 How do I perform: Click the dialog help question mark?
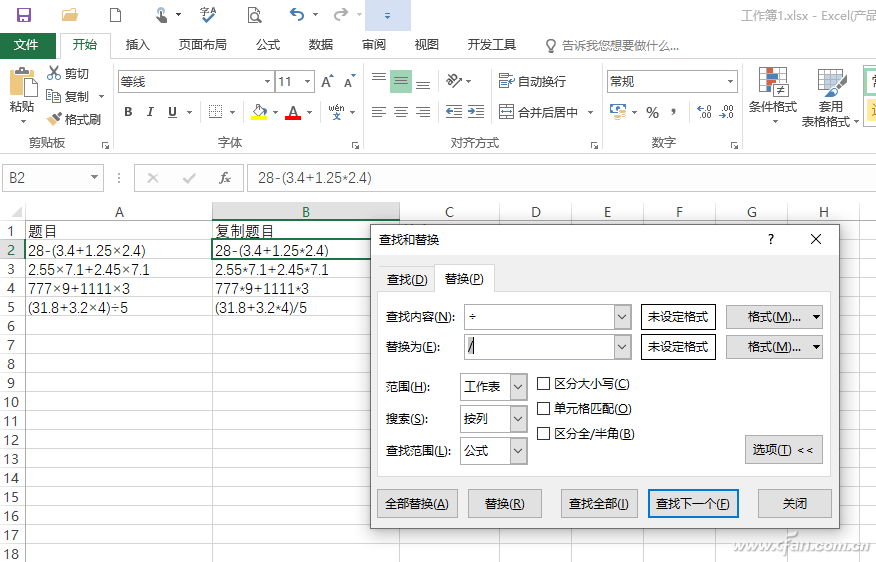(x=771, y=239)
